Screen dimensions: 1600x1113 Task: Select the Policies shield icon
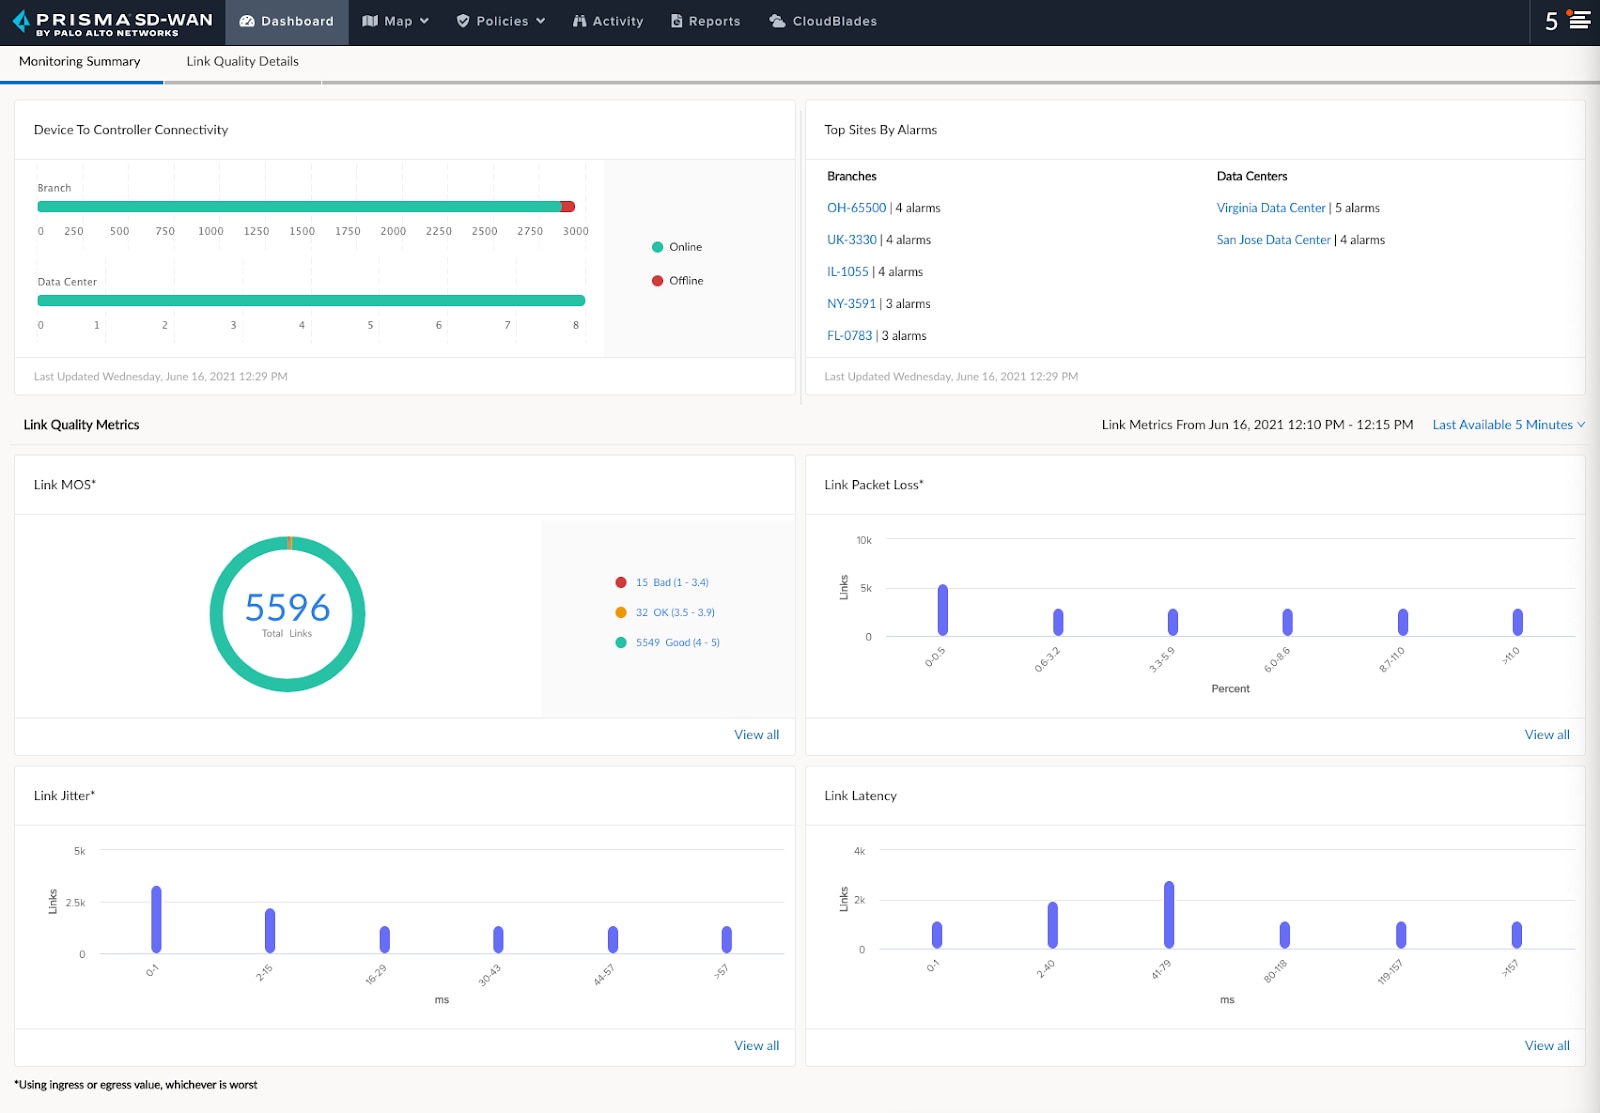tap(462, 21)
